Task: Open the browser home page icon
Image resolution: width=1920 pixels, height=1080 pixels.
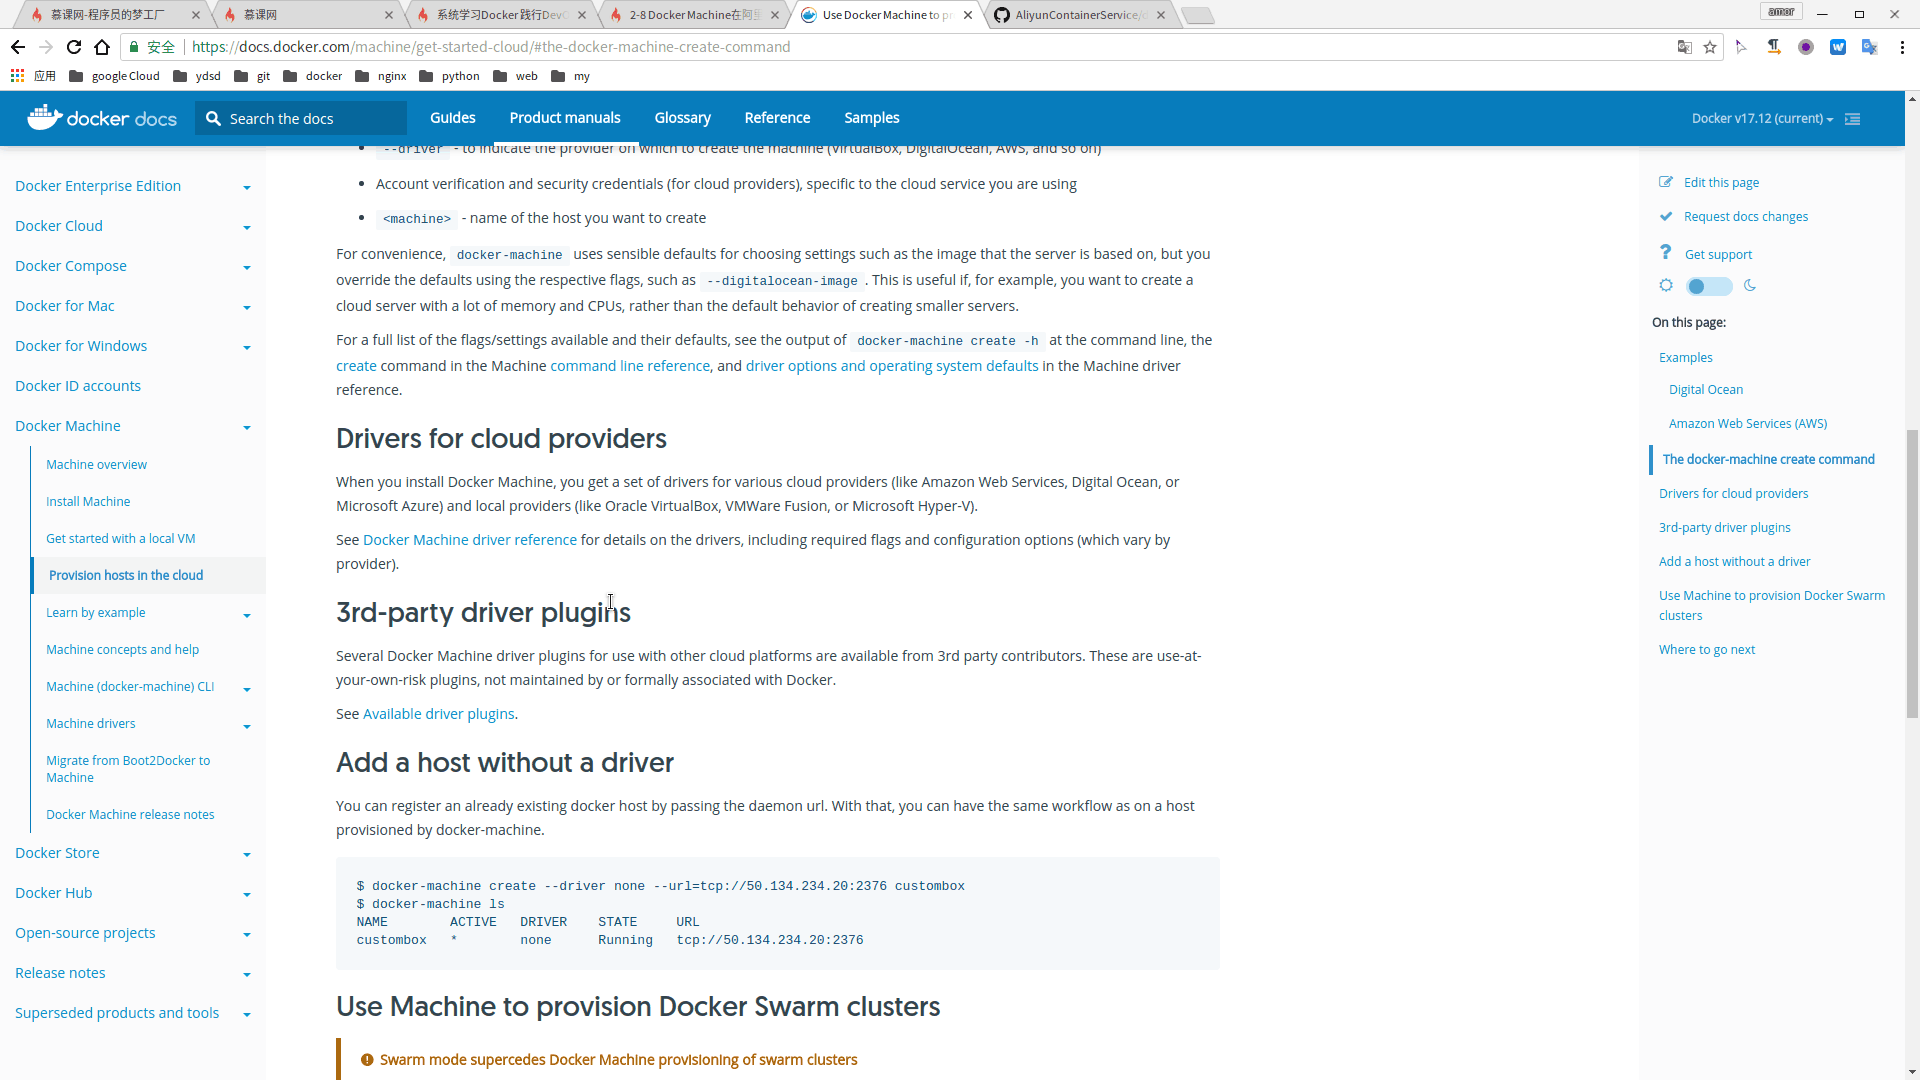Action: [x=102, y=47]
